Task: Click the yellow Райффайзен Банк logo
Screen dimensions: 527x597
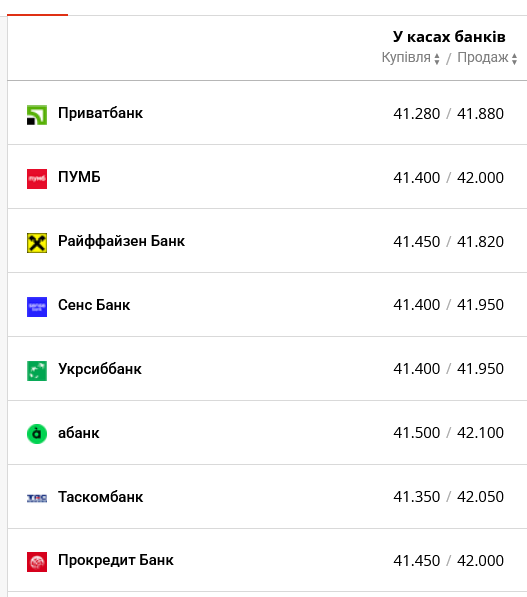Action: coord(37,243)
